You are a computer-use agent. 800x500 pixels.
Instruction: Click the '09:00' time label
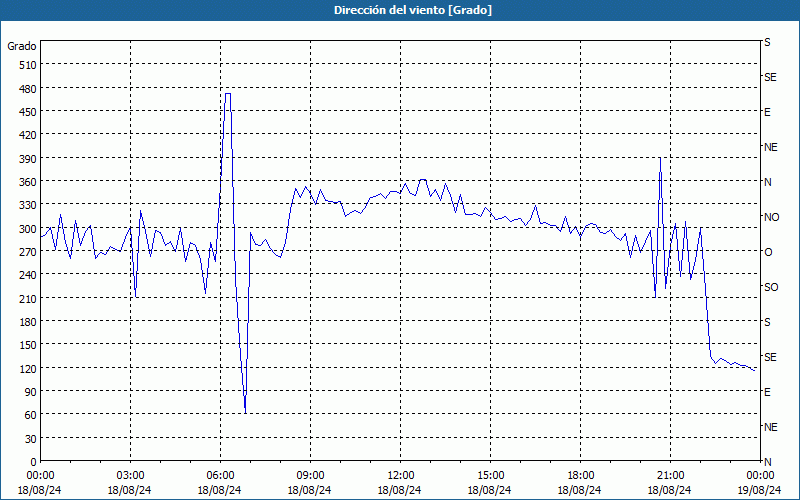[310, 476]
